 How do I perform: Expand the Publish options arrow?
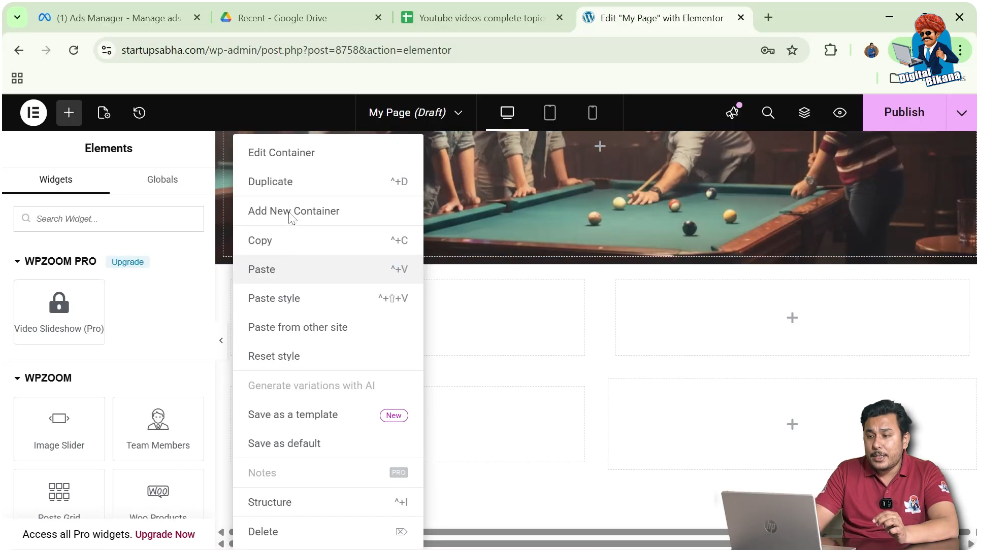click(x=962, y=113)
